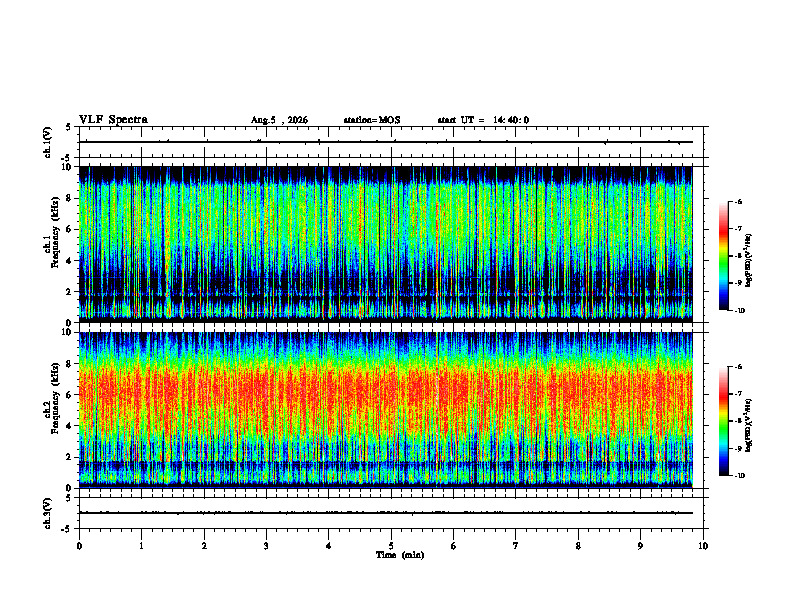The width and height of the screenshot is (792, 612).
Task: Click the "-10" label on the ch.2 color bar
Action: [739, 476]
